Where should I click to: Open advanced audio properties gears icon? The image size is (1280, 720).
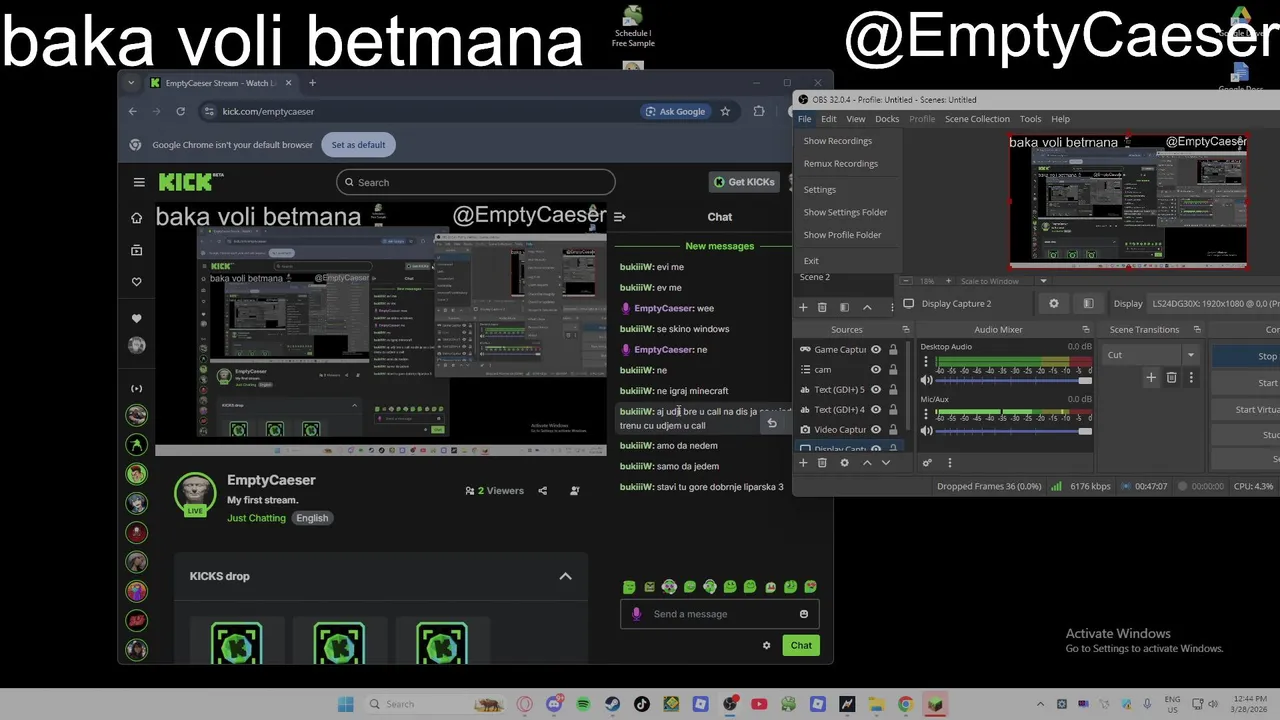pos(927,463)
